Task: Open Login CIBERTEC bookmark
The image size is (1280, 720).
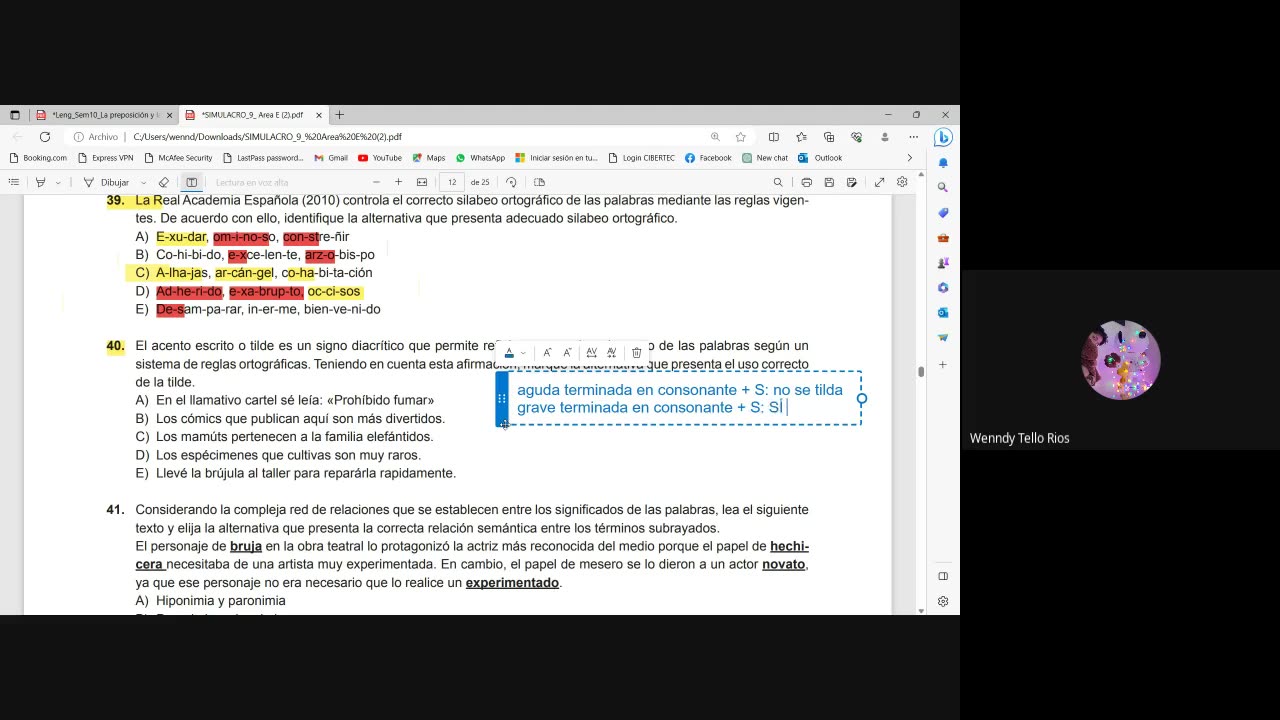Action: (641, 158)
